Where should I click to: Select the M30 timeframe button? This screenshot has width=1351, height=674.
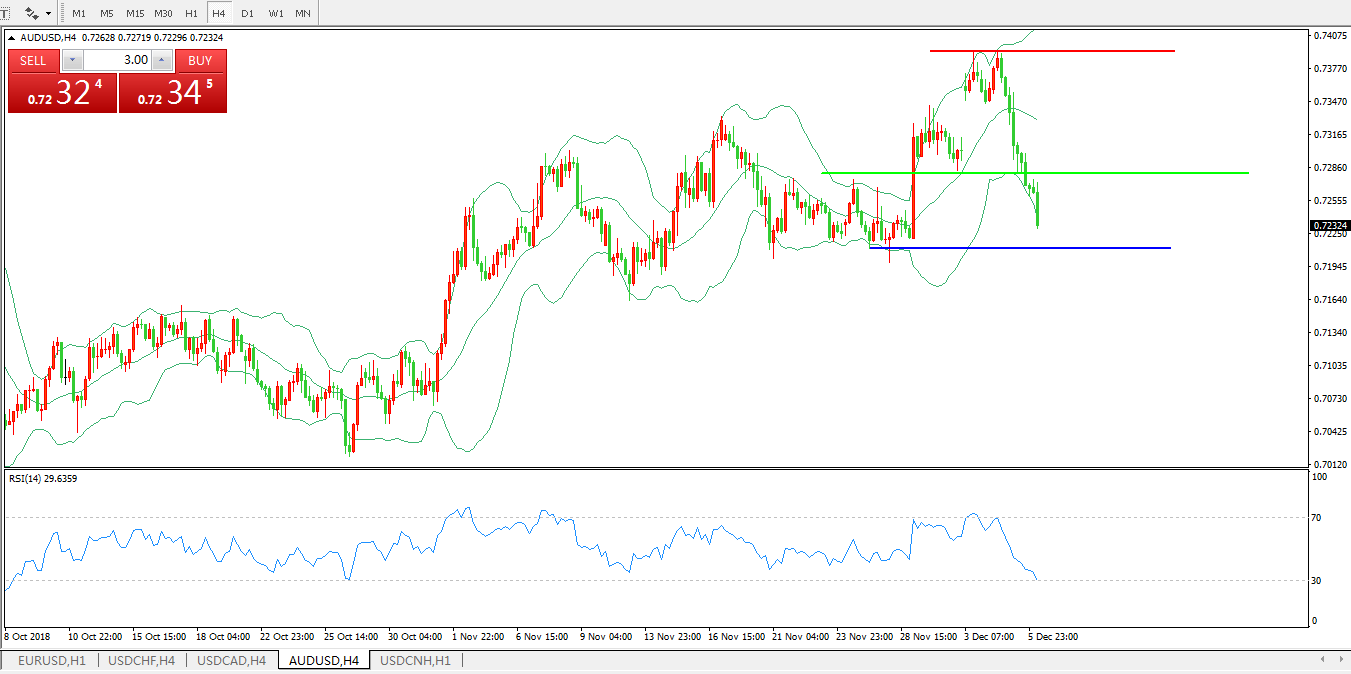point(164,14)
